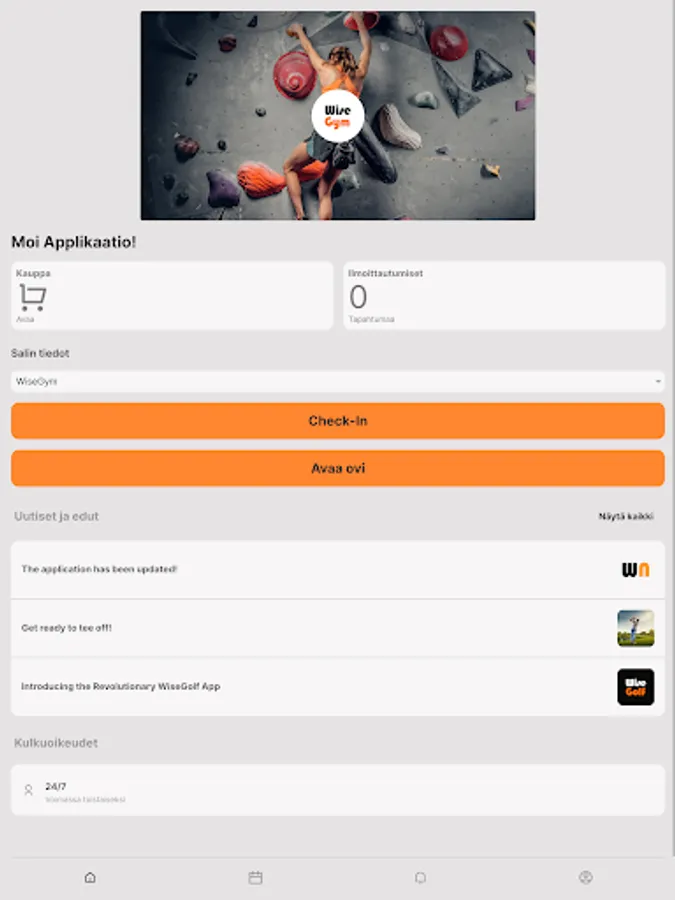Image resolution: width=675 pixels, height=900 pixels.
Task: Click the Avaa ovi button
Action: (x=338, y=468)
